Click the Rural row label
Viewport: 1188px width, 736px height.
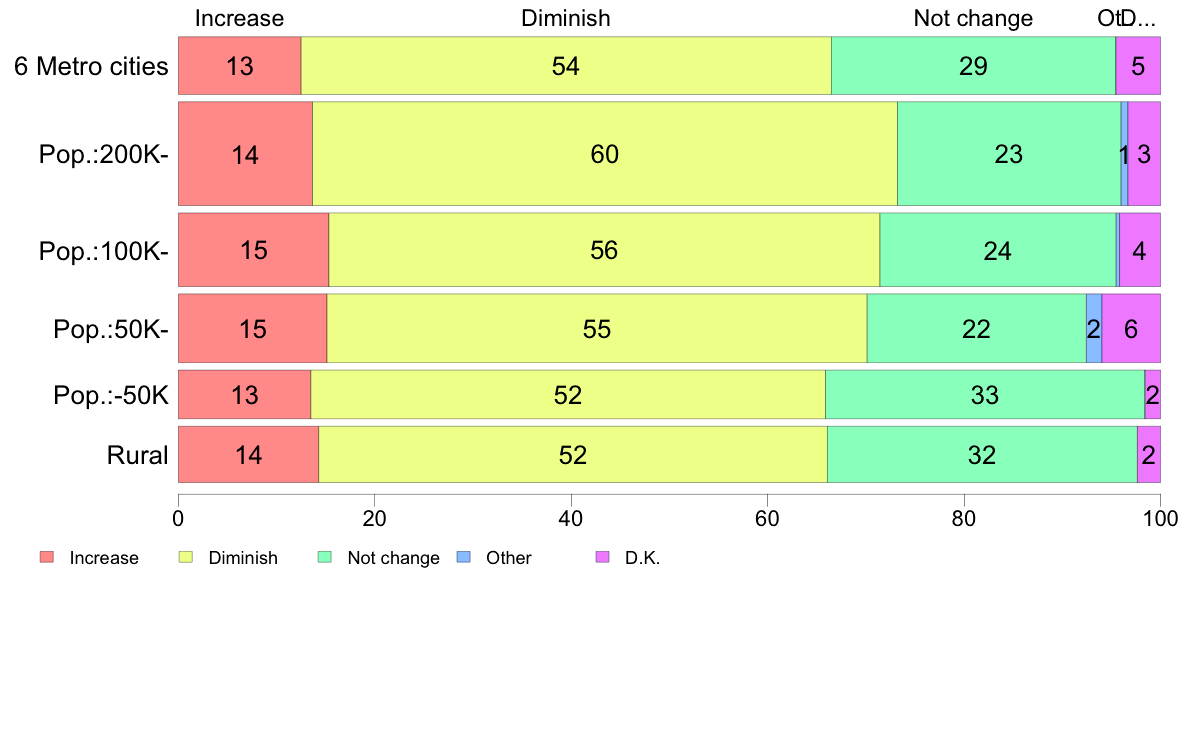pyautogui.click(x=138, y=456)
